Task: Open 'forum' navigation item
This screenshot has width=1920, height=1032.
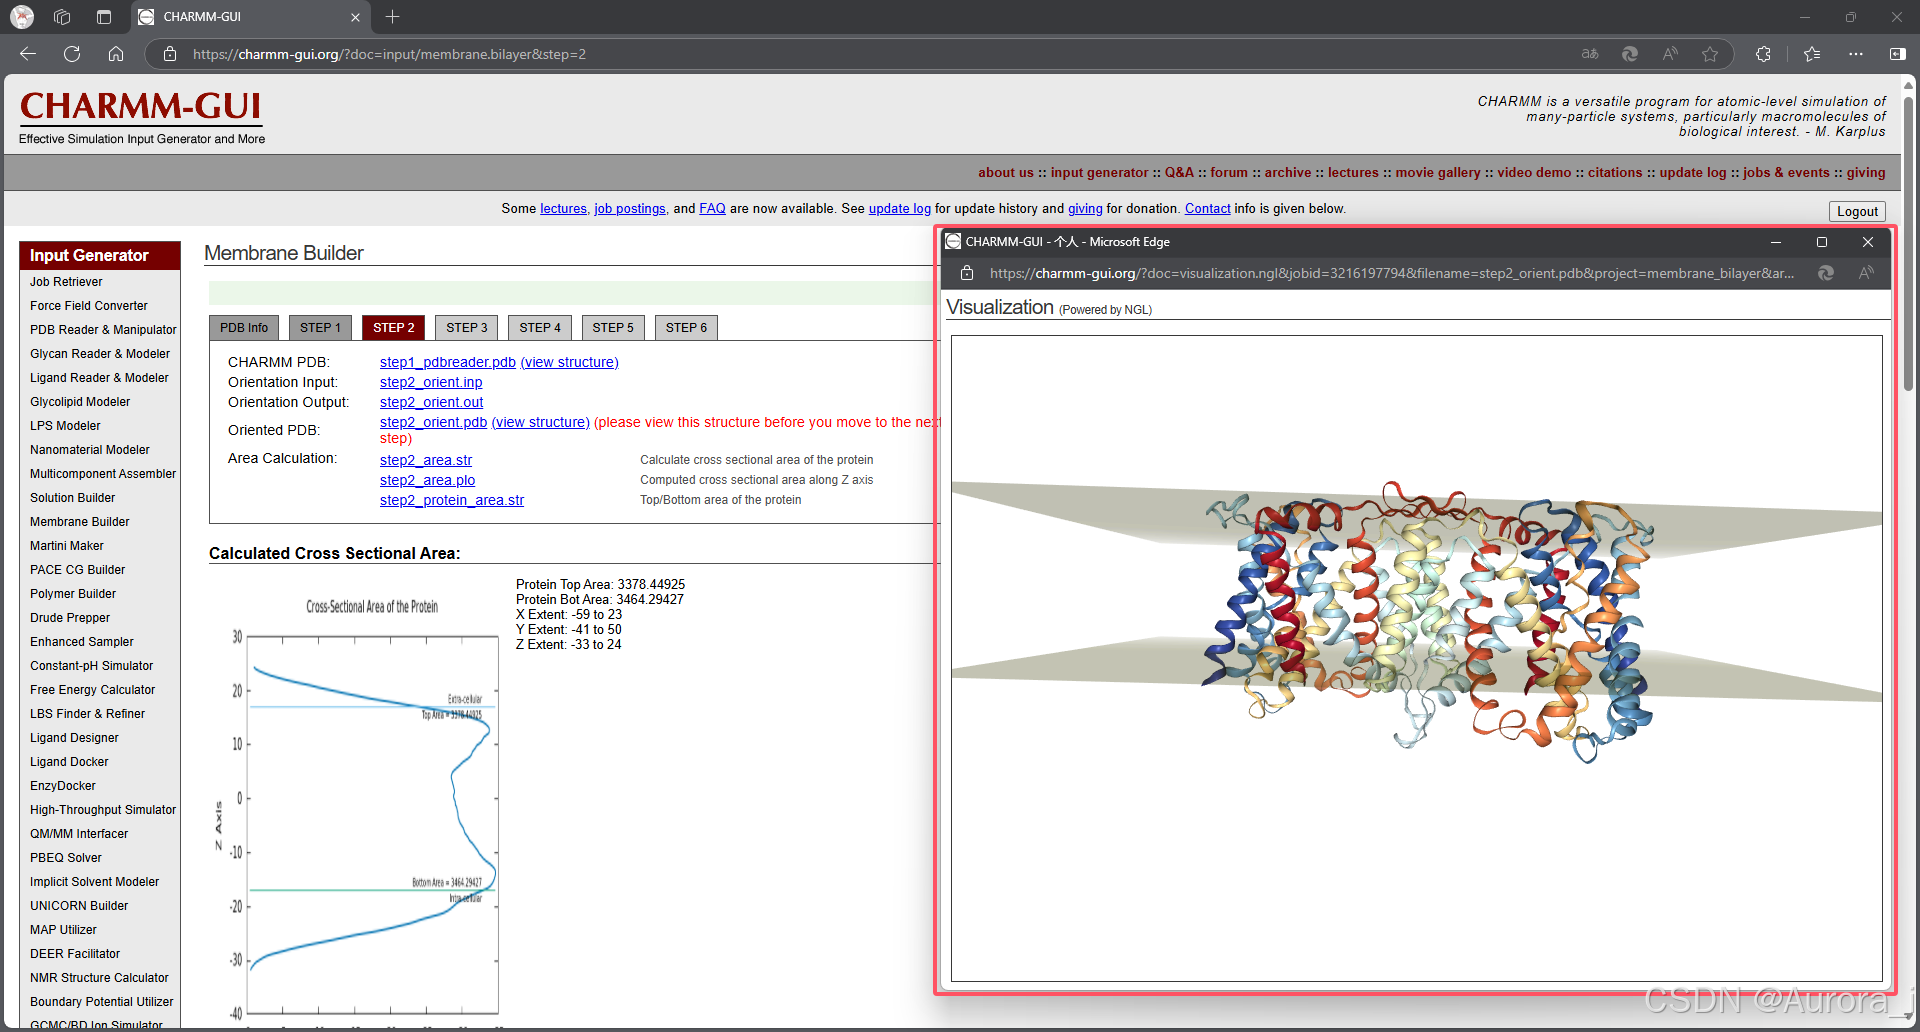Action: click(x=1229, y=173)
